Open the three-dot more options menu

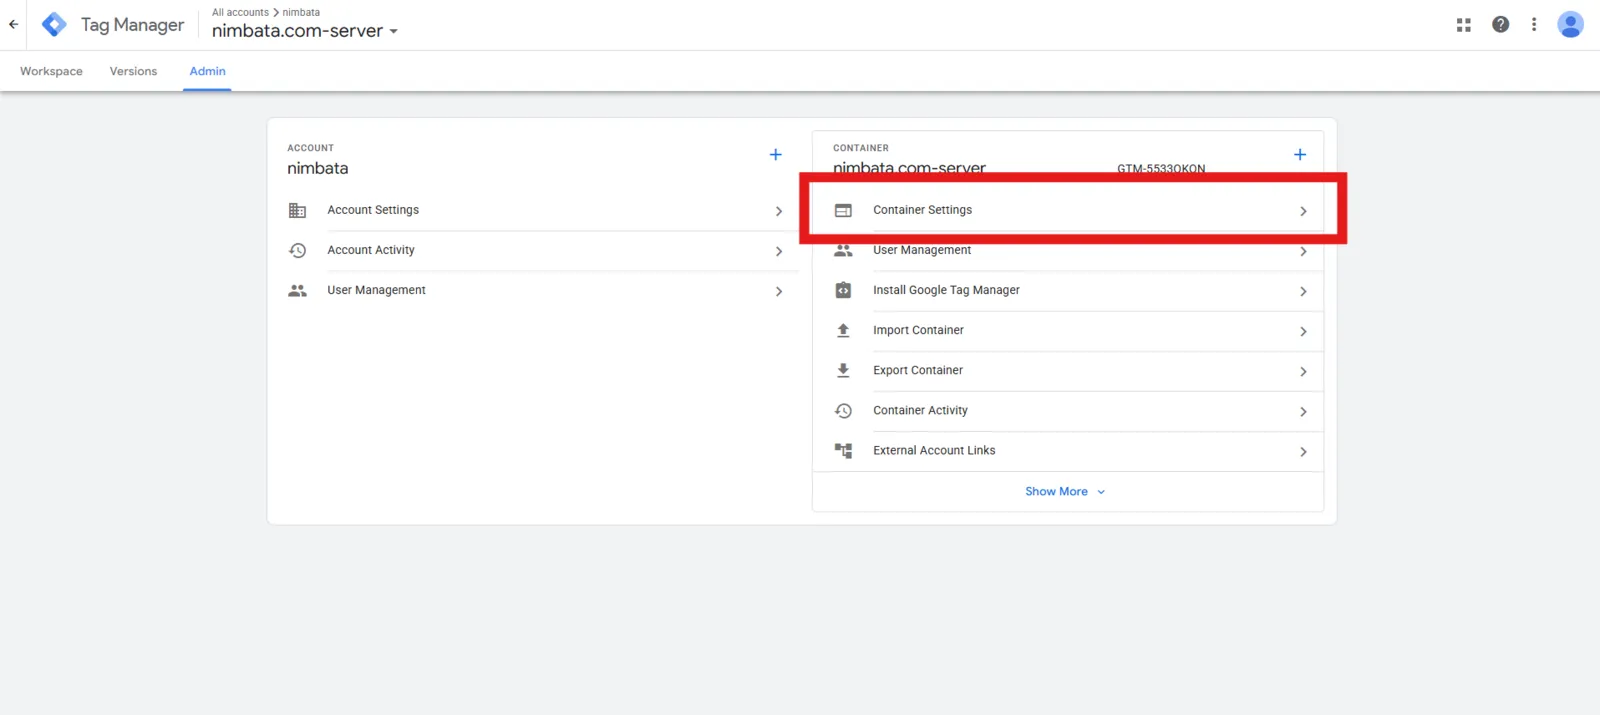pos(1534,24)
